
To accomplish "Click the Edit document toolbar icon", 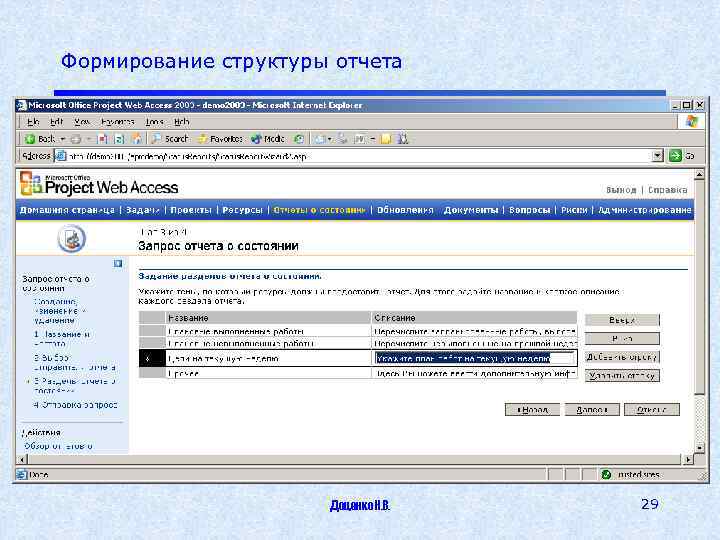I will coord(360,139).
